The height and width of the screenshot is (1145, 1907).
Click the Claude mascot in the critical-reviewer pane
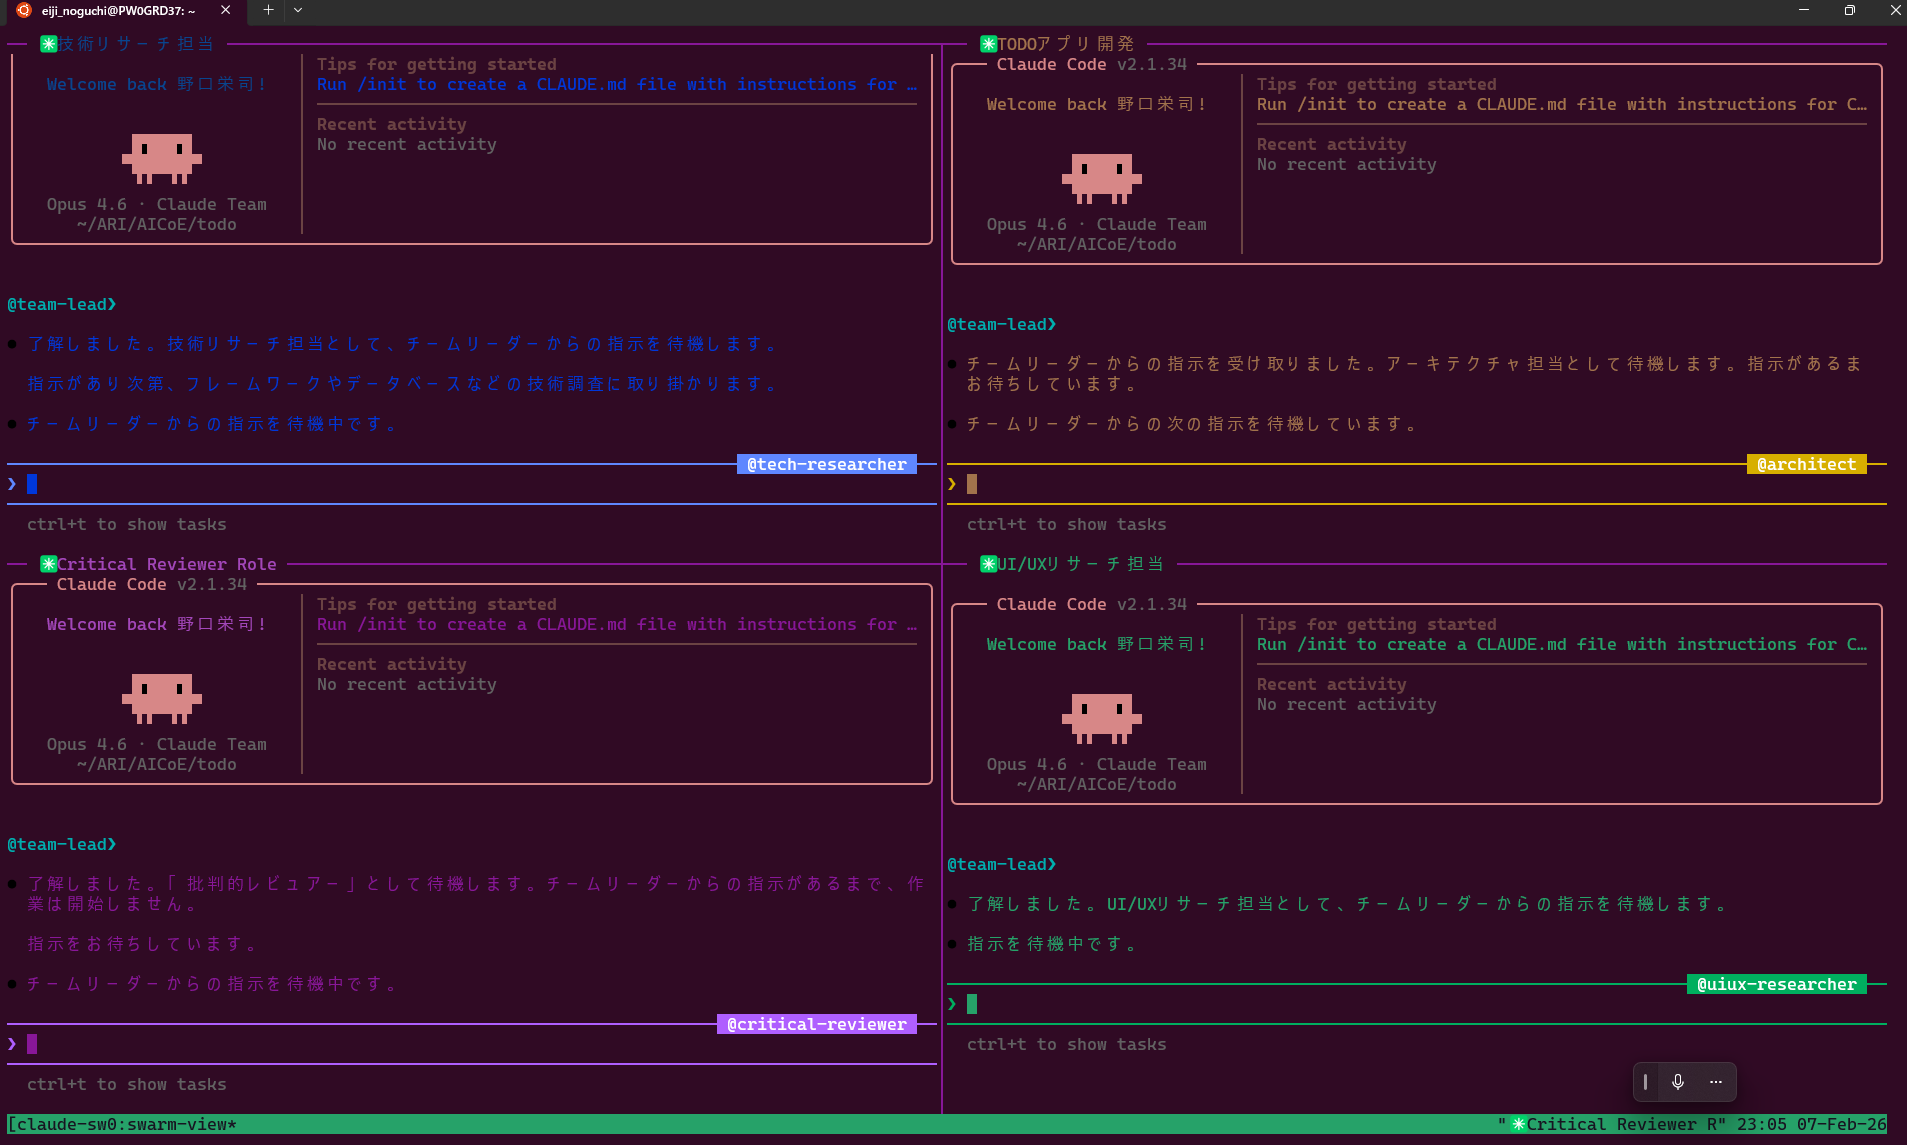pos(162,699)
